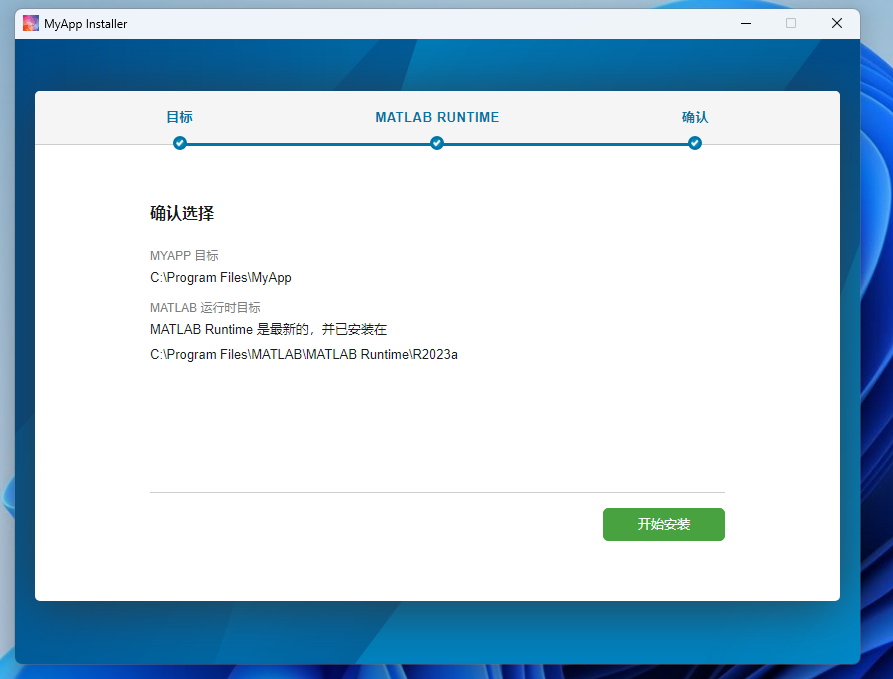Click the 确认选择 heading
The width and height of the screenshot is (893, 679).
(x=182, y=213)
